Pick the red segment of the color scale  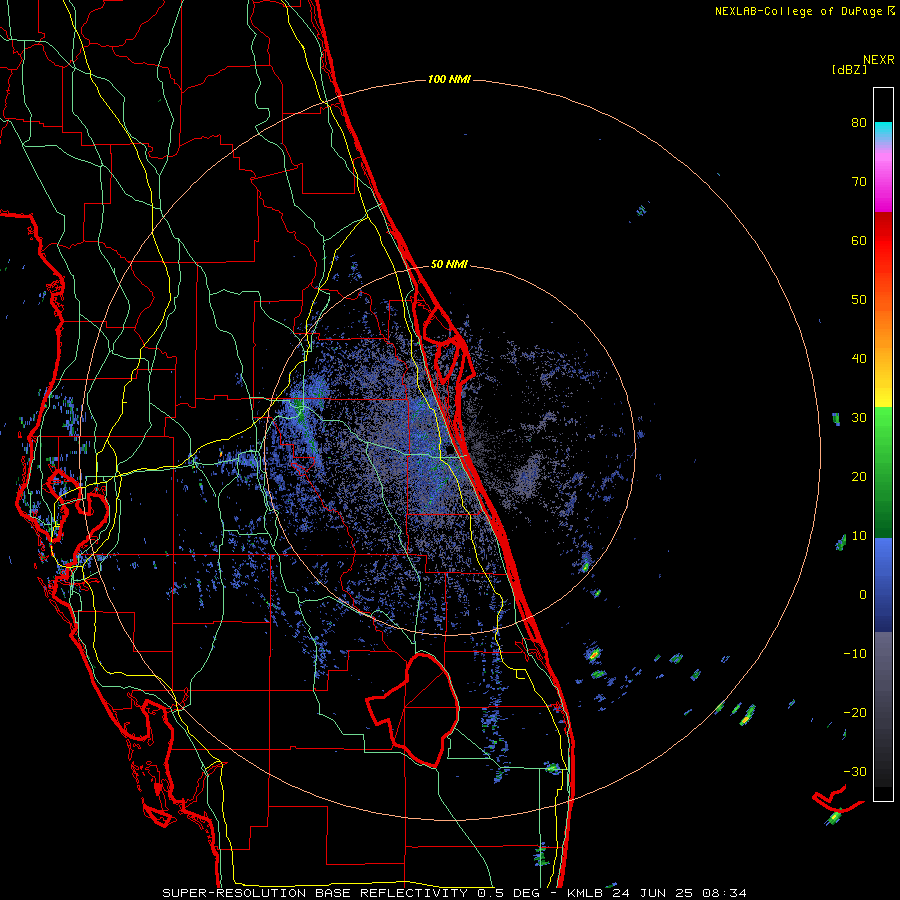coord(883,241)
